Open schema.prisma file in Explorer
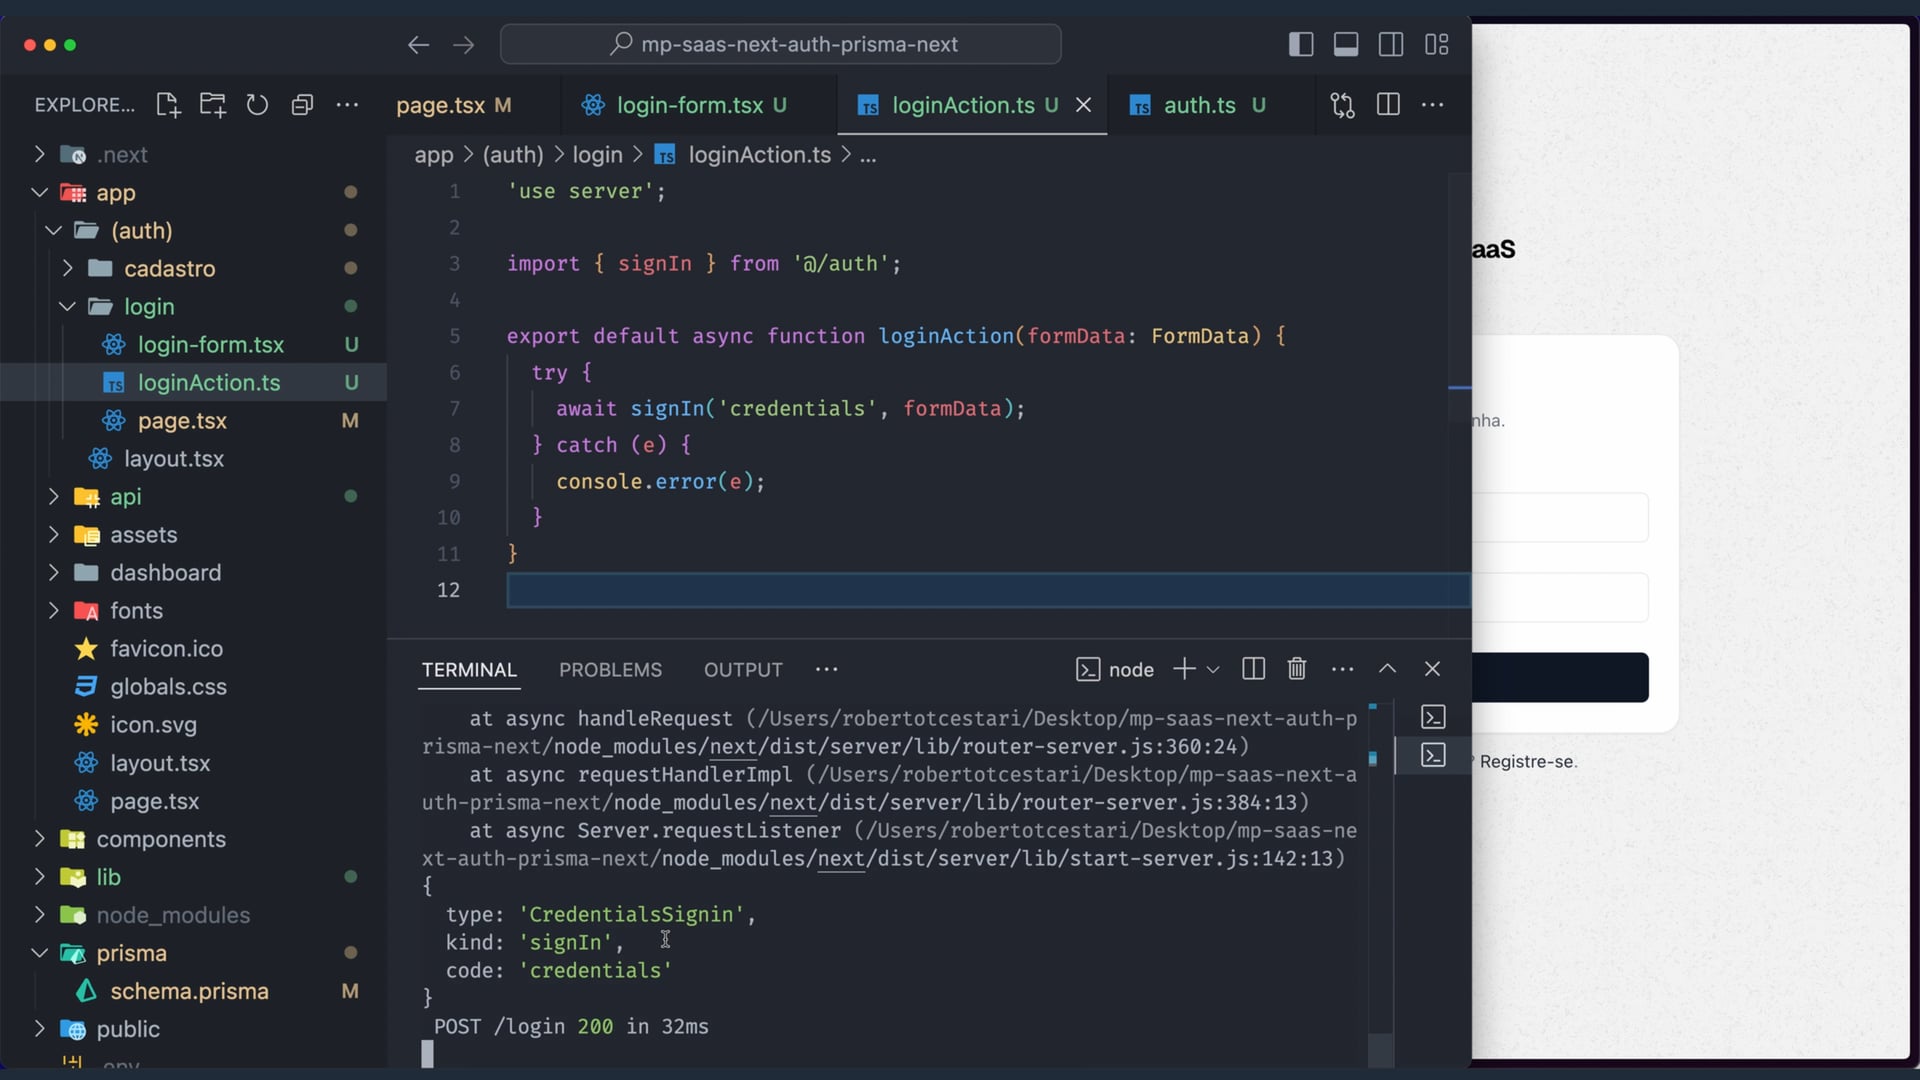This screenshot has height=1080, width=1920. coord(189,991)
